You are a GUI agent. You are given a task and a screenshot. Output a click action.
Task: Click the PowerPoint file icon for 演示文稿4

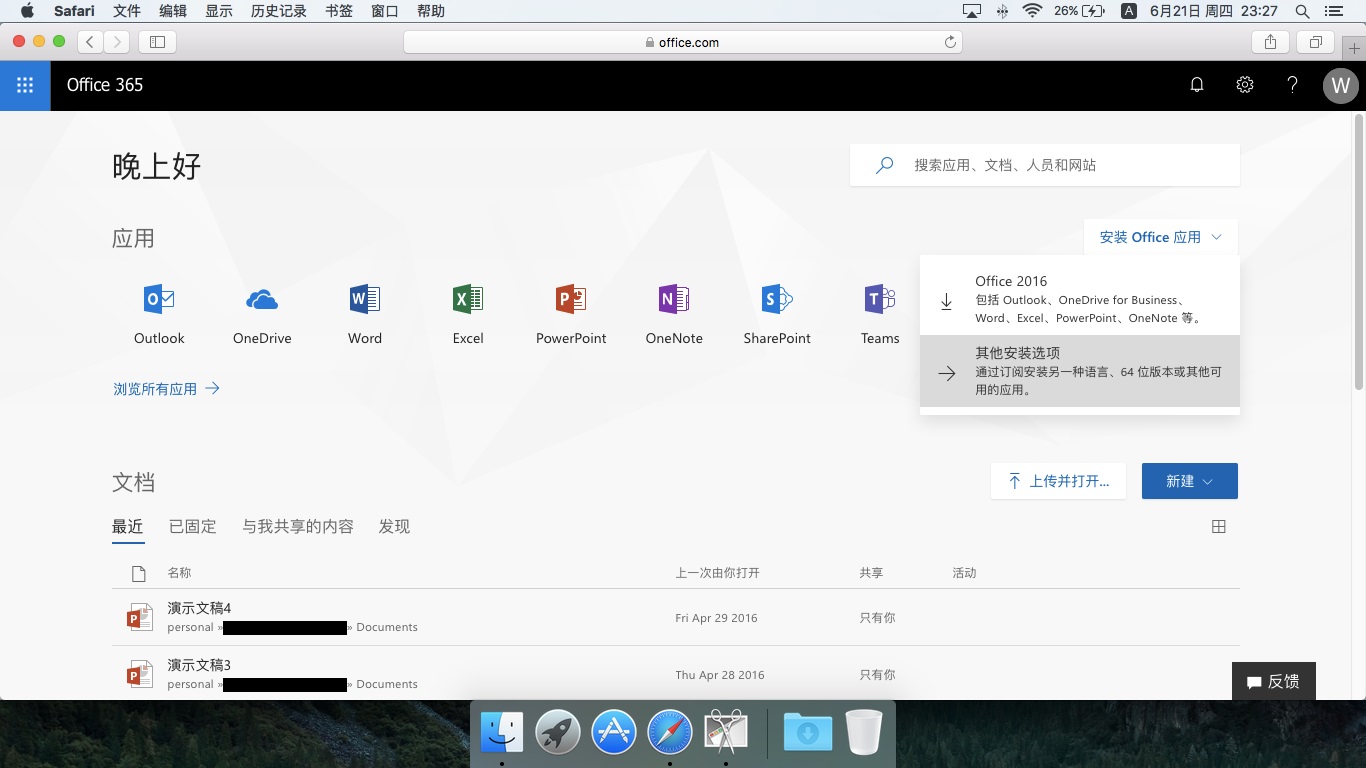[139, 617]
